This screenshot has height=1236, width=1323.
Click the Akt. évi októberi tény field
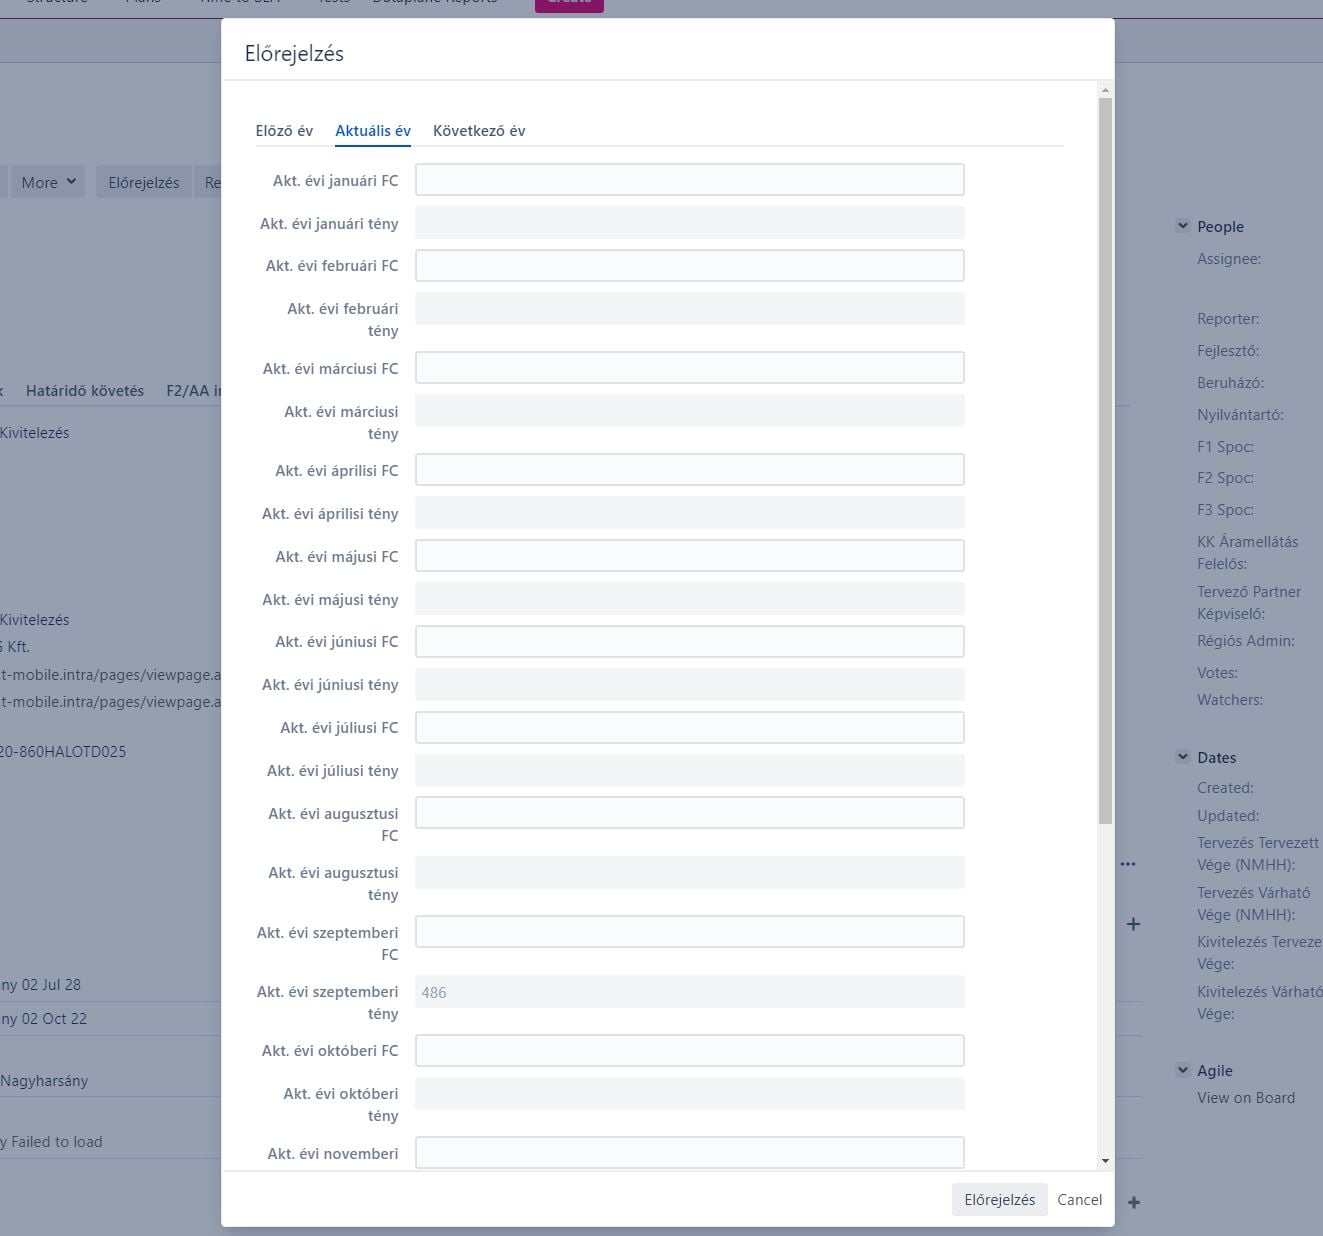(x=690, y=1094)
